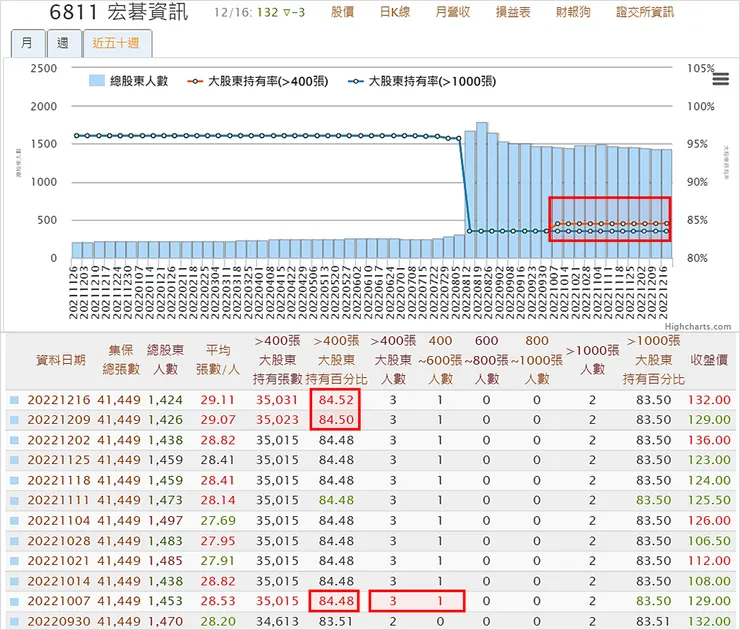
Task: Click the blue square icon beside 20221111
Action: (x=15, y=500)
